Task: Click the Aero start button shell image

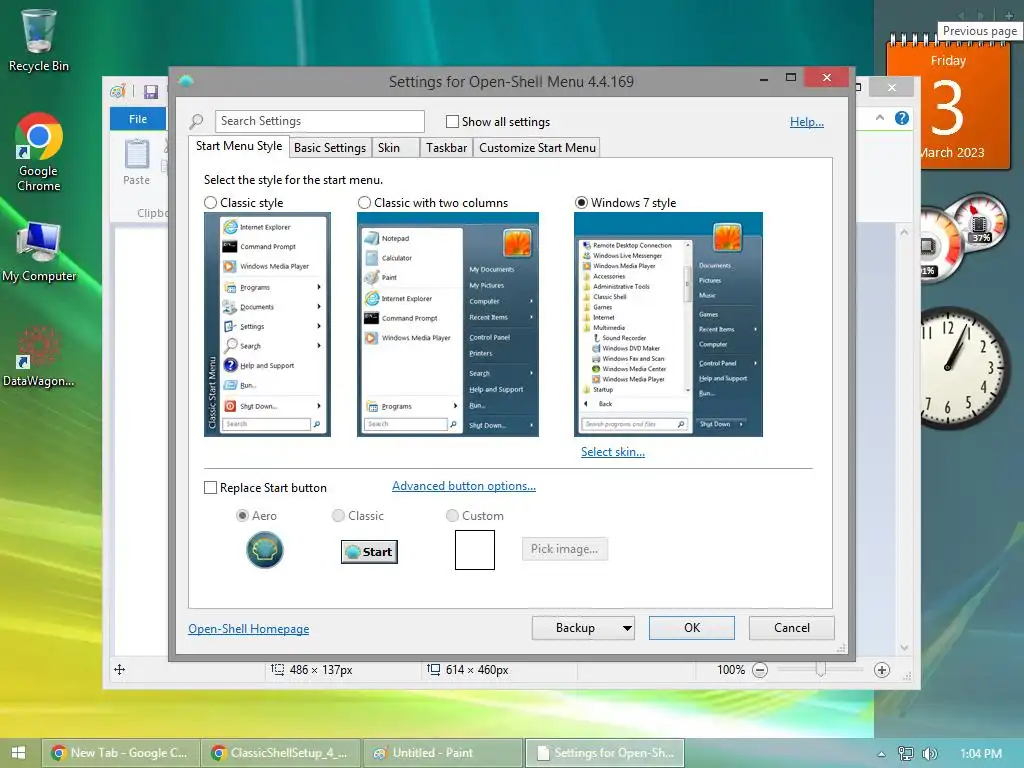Action: pos(264,550)
